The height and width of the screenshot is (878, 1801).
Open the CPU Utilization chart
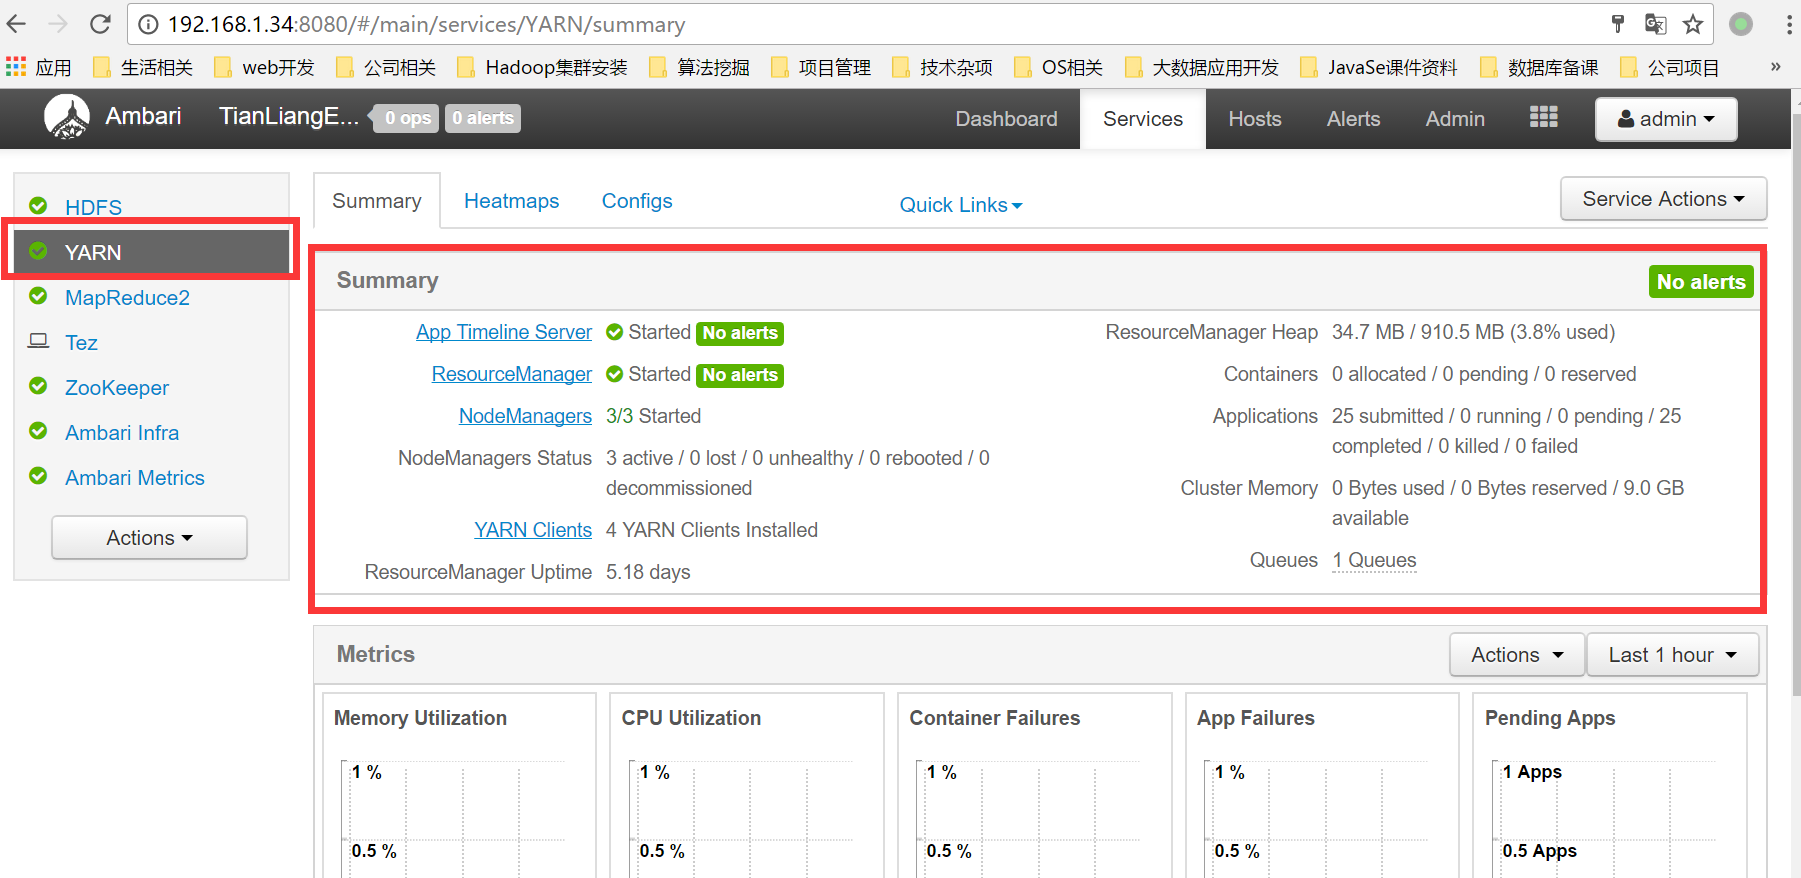[x=746, y=786]
